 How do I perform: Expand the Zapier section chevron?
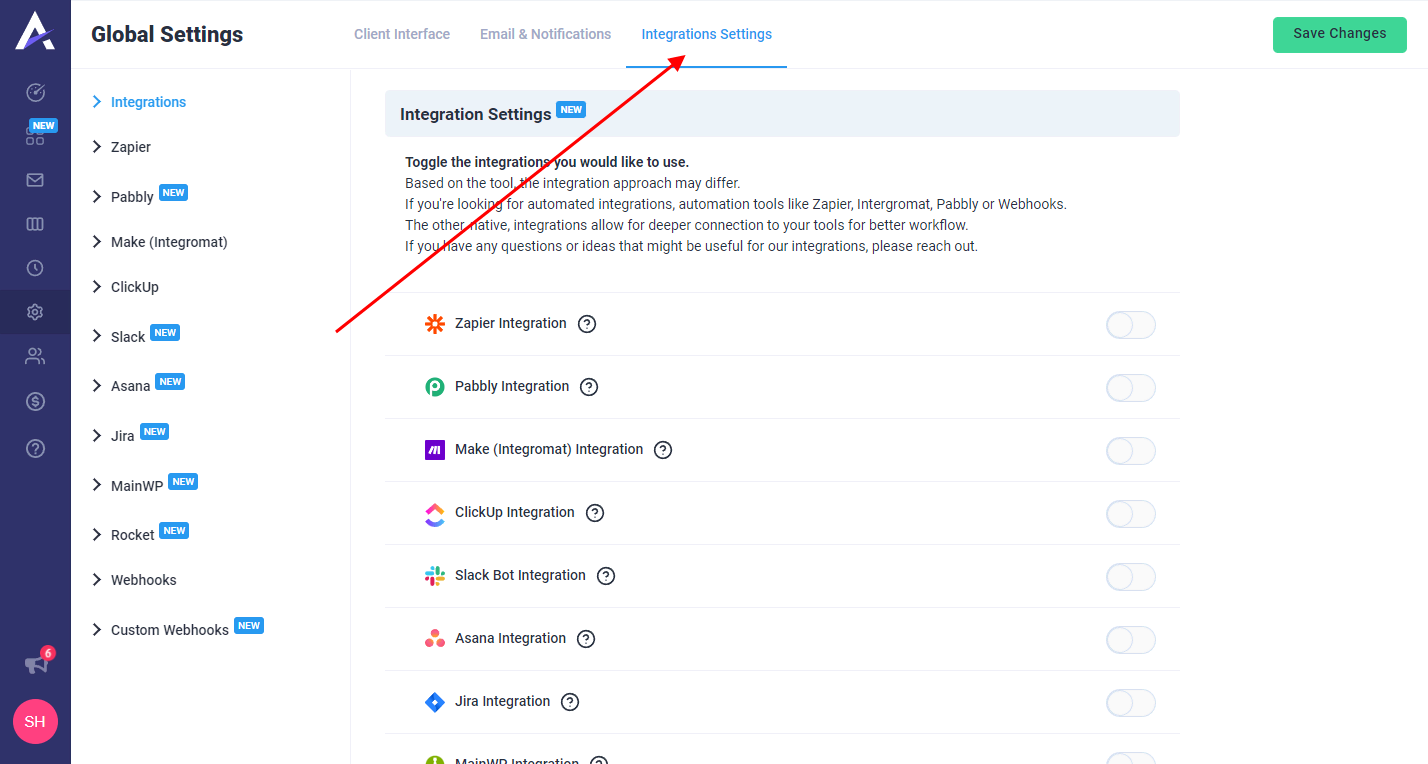[x=97, y=147]
